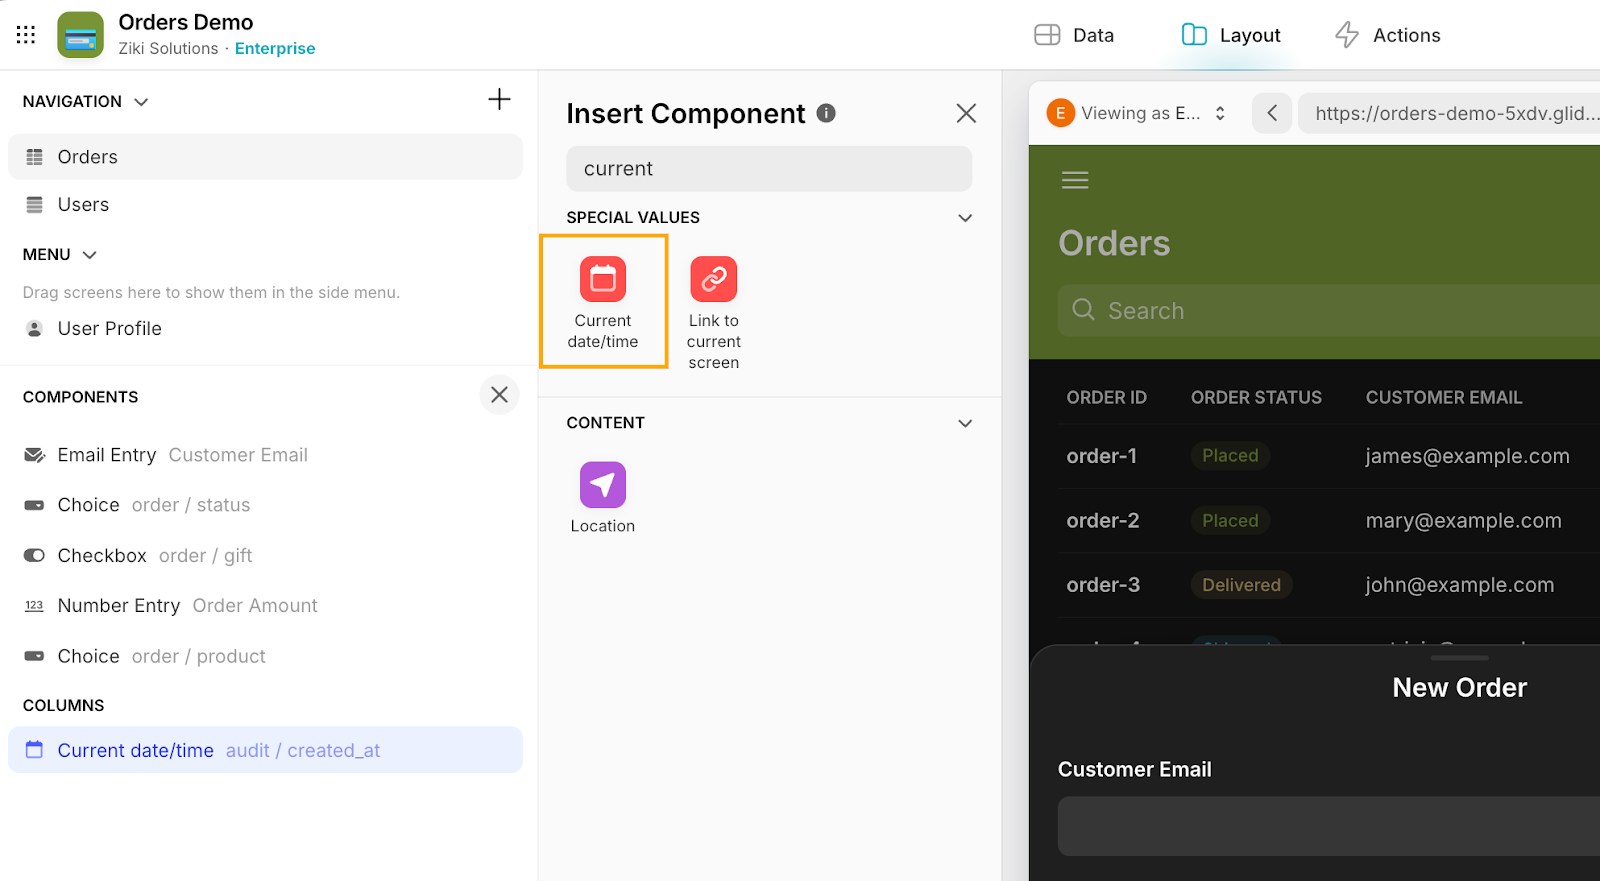Collapse the CONTENT section

click(x=965, y=423)
